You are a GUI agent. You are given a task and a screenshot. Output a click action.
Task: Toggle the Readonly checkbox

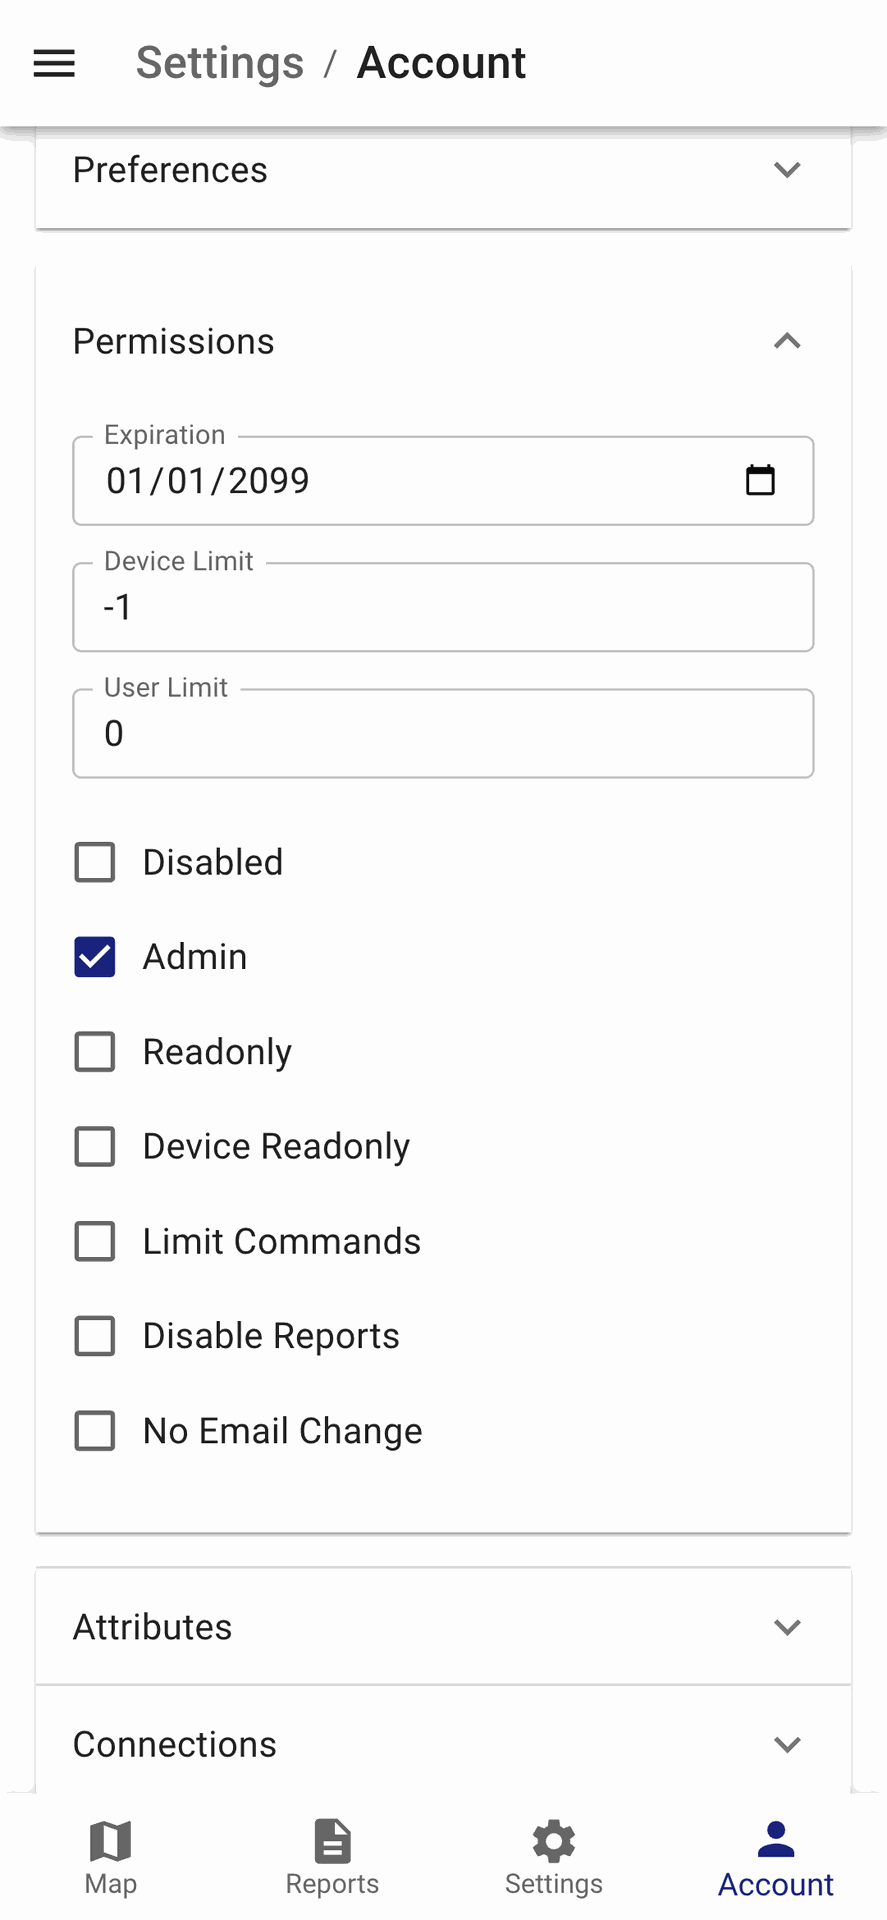tap(95, 1052)
